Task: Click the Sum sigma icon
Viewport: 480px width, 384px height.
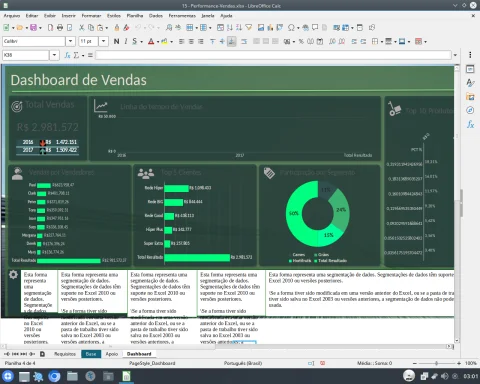Action: click(76, 55)
